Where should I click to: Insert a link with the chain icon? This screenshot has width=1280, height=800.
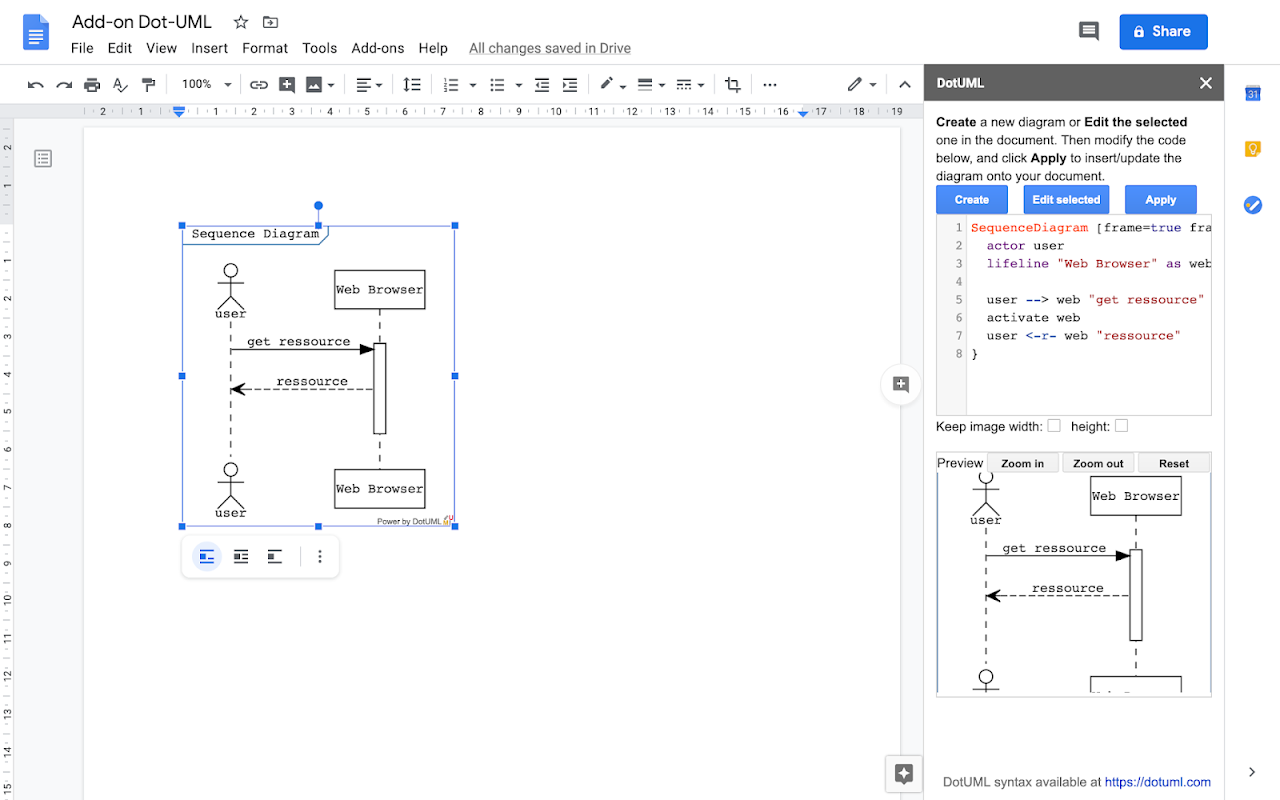point(259,85)
